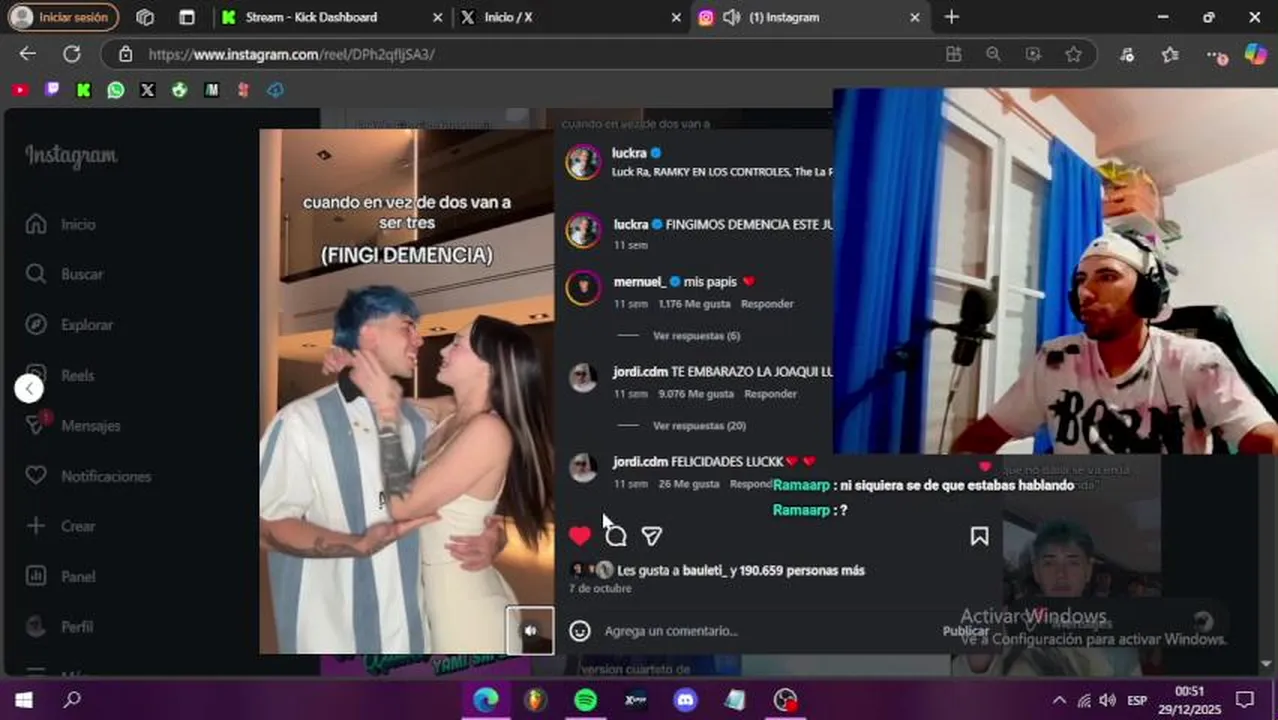Image resolution: width=1278 pixels, height=720 pixels.
Task: Reply to 'TE EMBARAZO LA JOAQUI' comment via Responder
Action: 771,394
